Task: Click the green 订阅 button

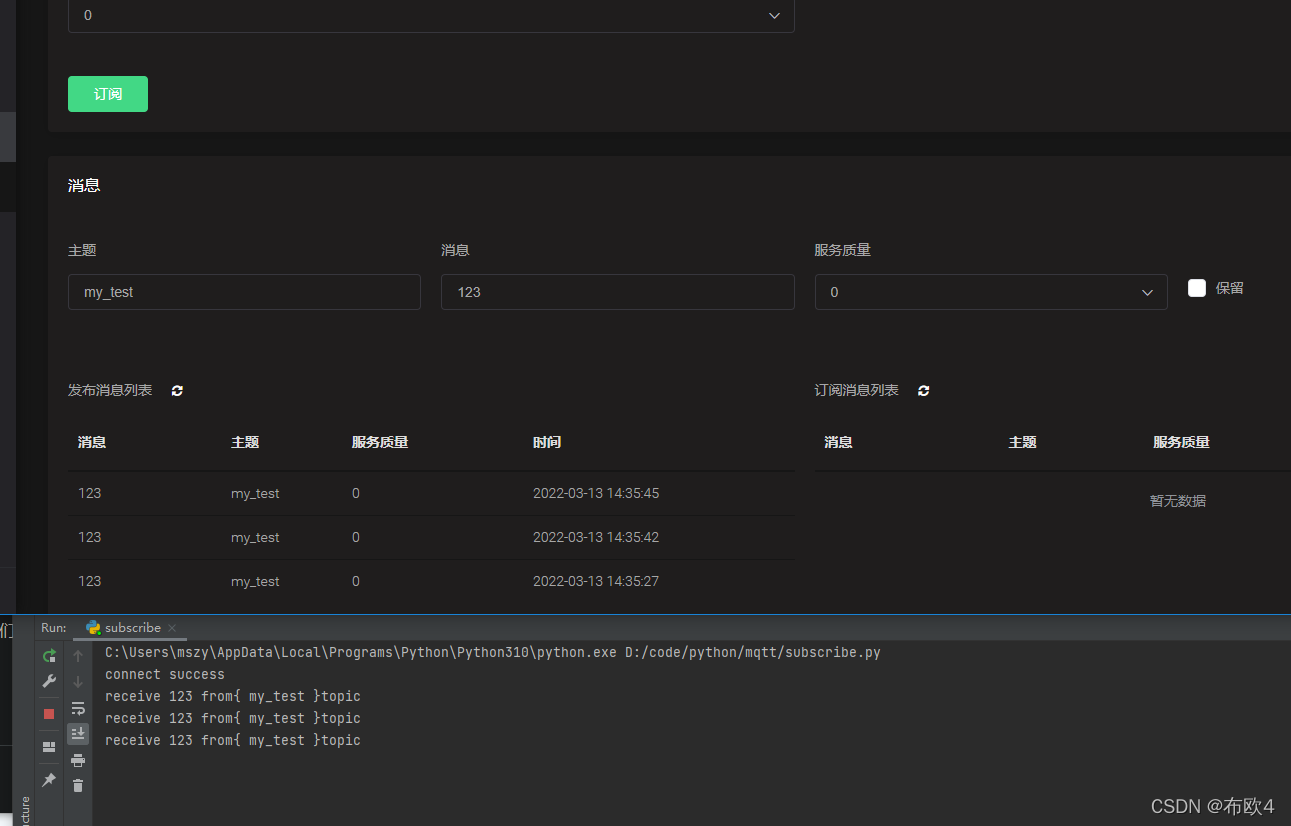Action: (108, 94)
